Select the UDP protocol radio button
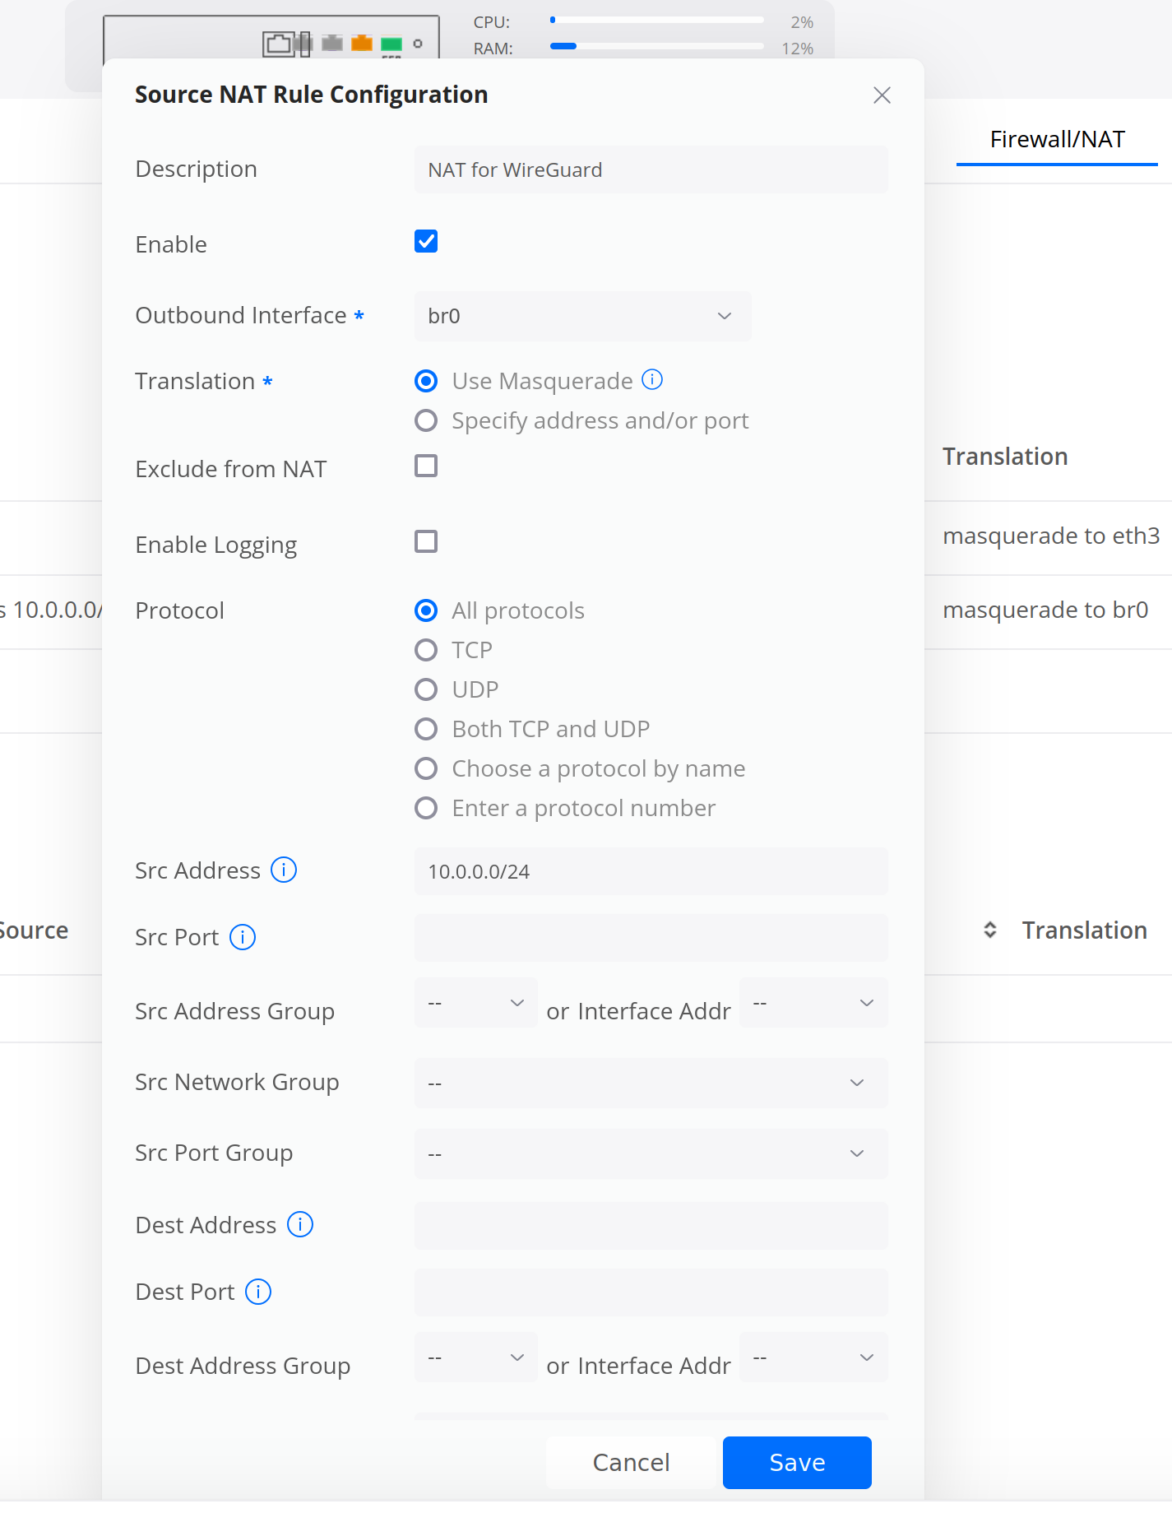1172x1536 pixels. (426, 689)
